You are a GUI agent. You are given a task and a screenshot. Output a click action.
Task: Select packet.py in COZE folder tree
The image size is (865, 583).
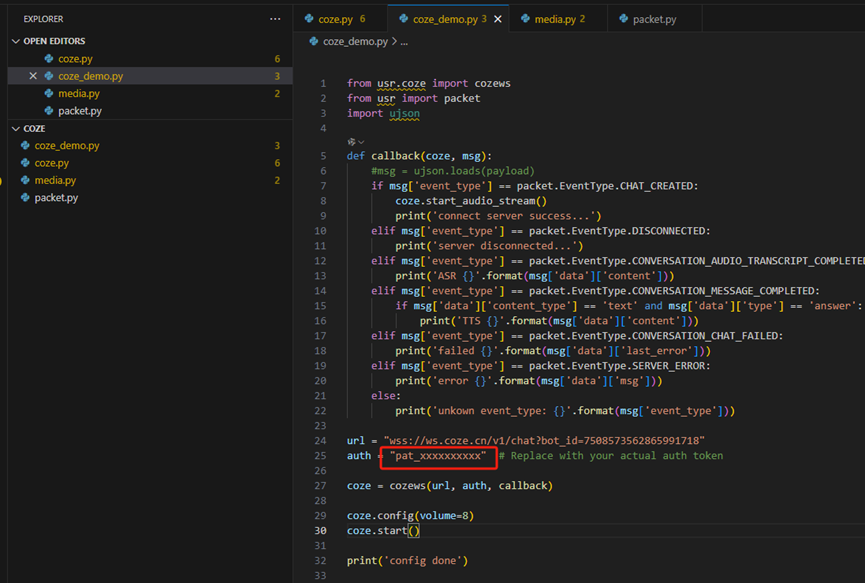tap(58, 198)
